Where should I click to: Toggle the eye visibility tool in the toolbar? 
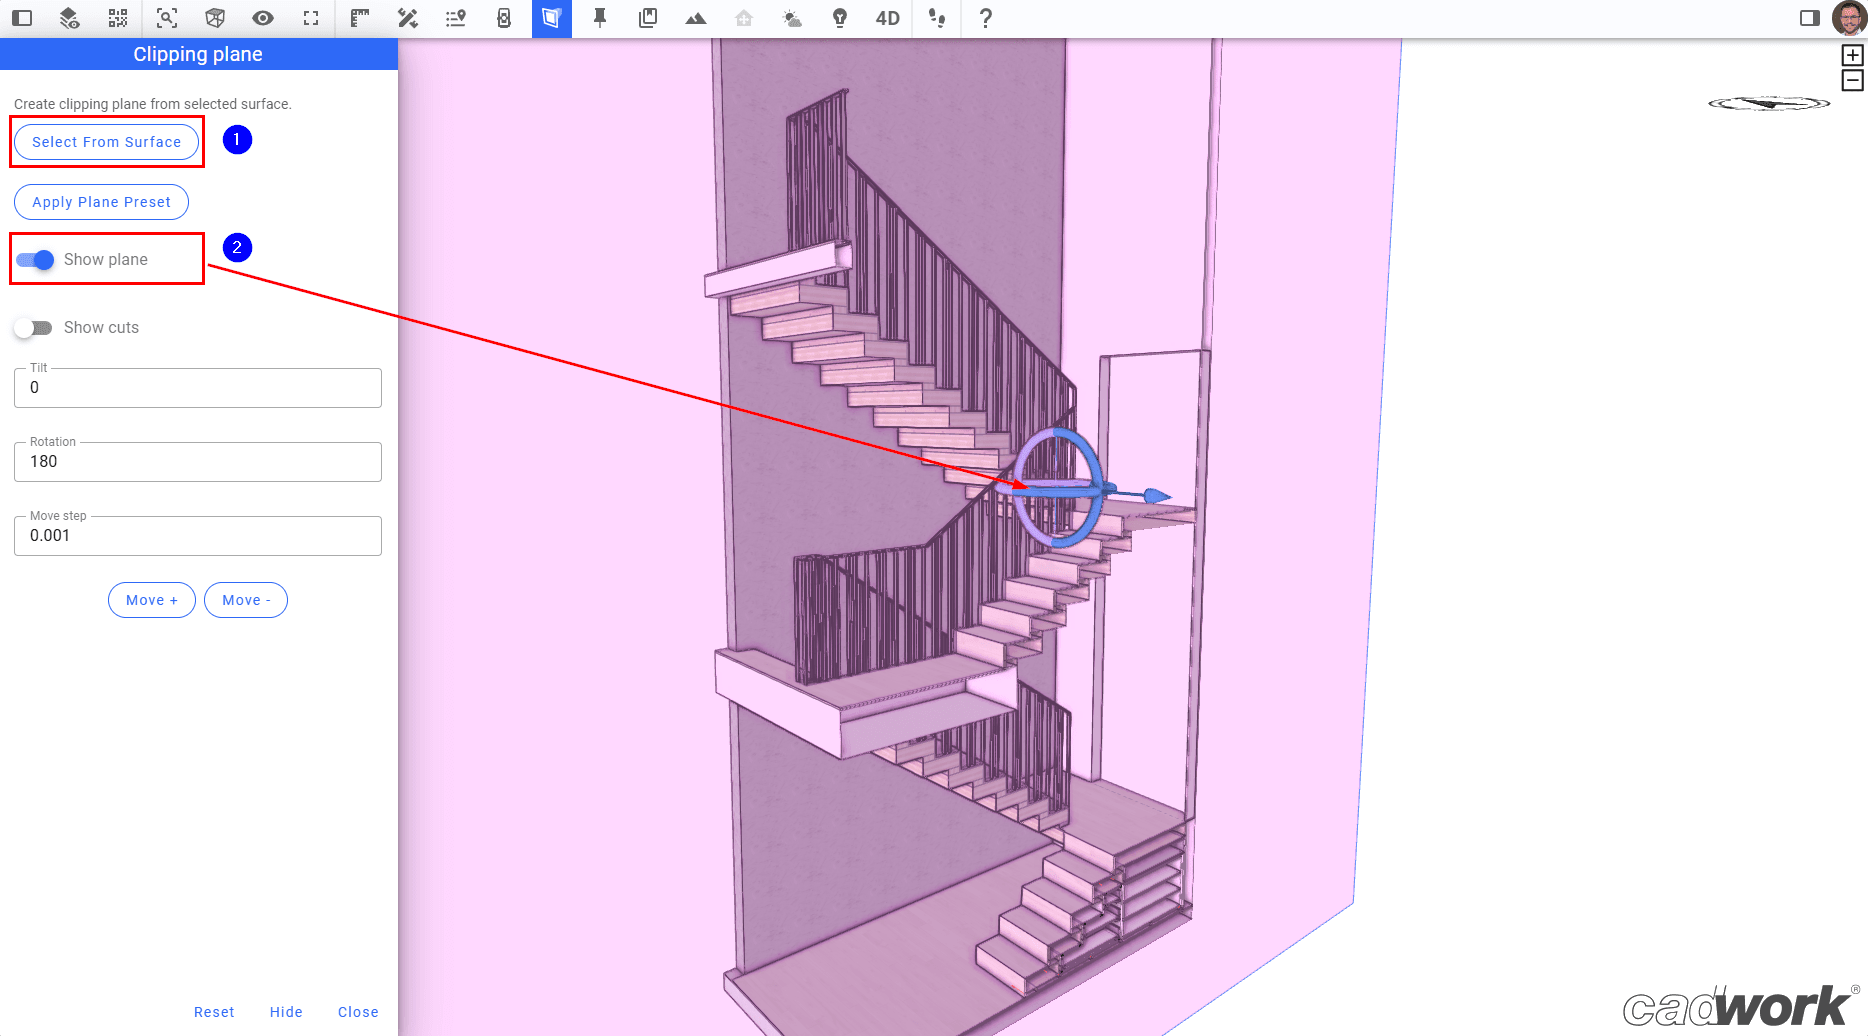click(x=262, y=18)
